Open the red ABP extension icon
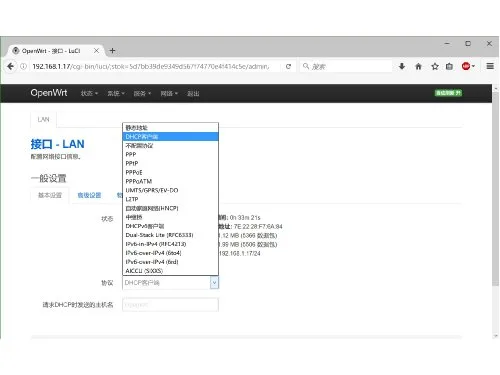The width and height of the screenshot is (500, 375). point(466,66)
